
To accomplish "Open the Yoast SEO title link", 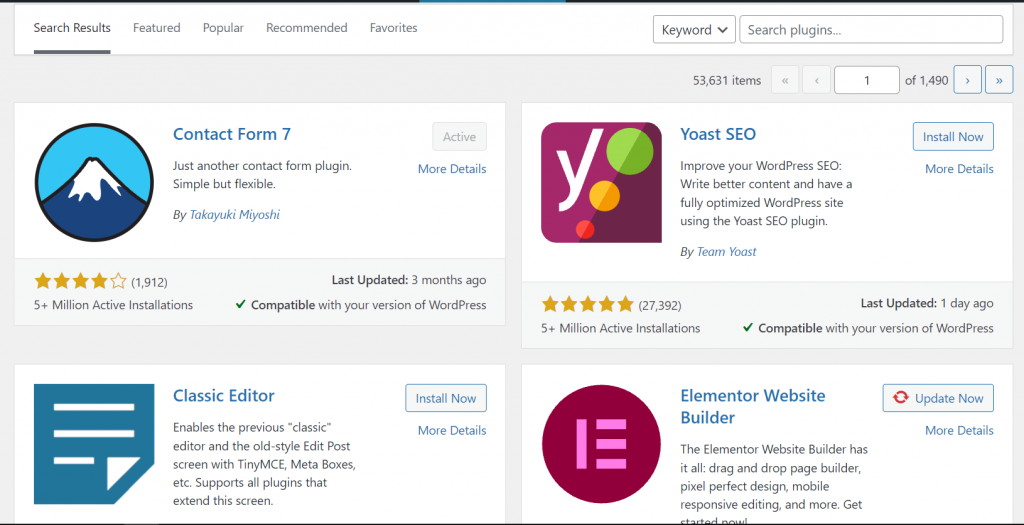I will point(718,134).
